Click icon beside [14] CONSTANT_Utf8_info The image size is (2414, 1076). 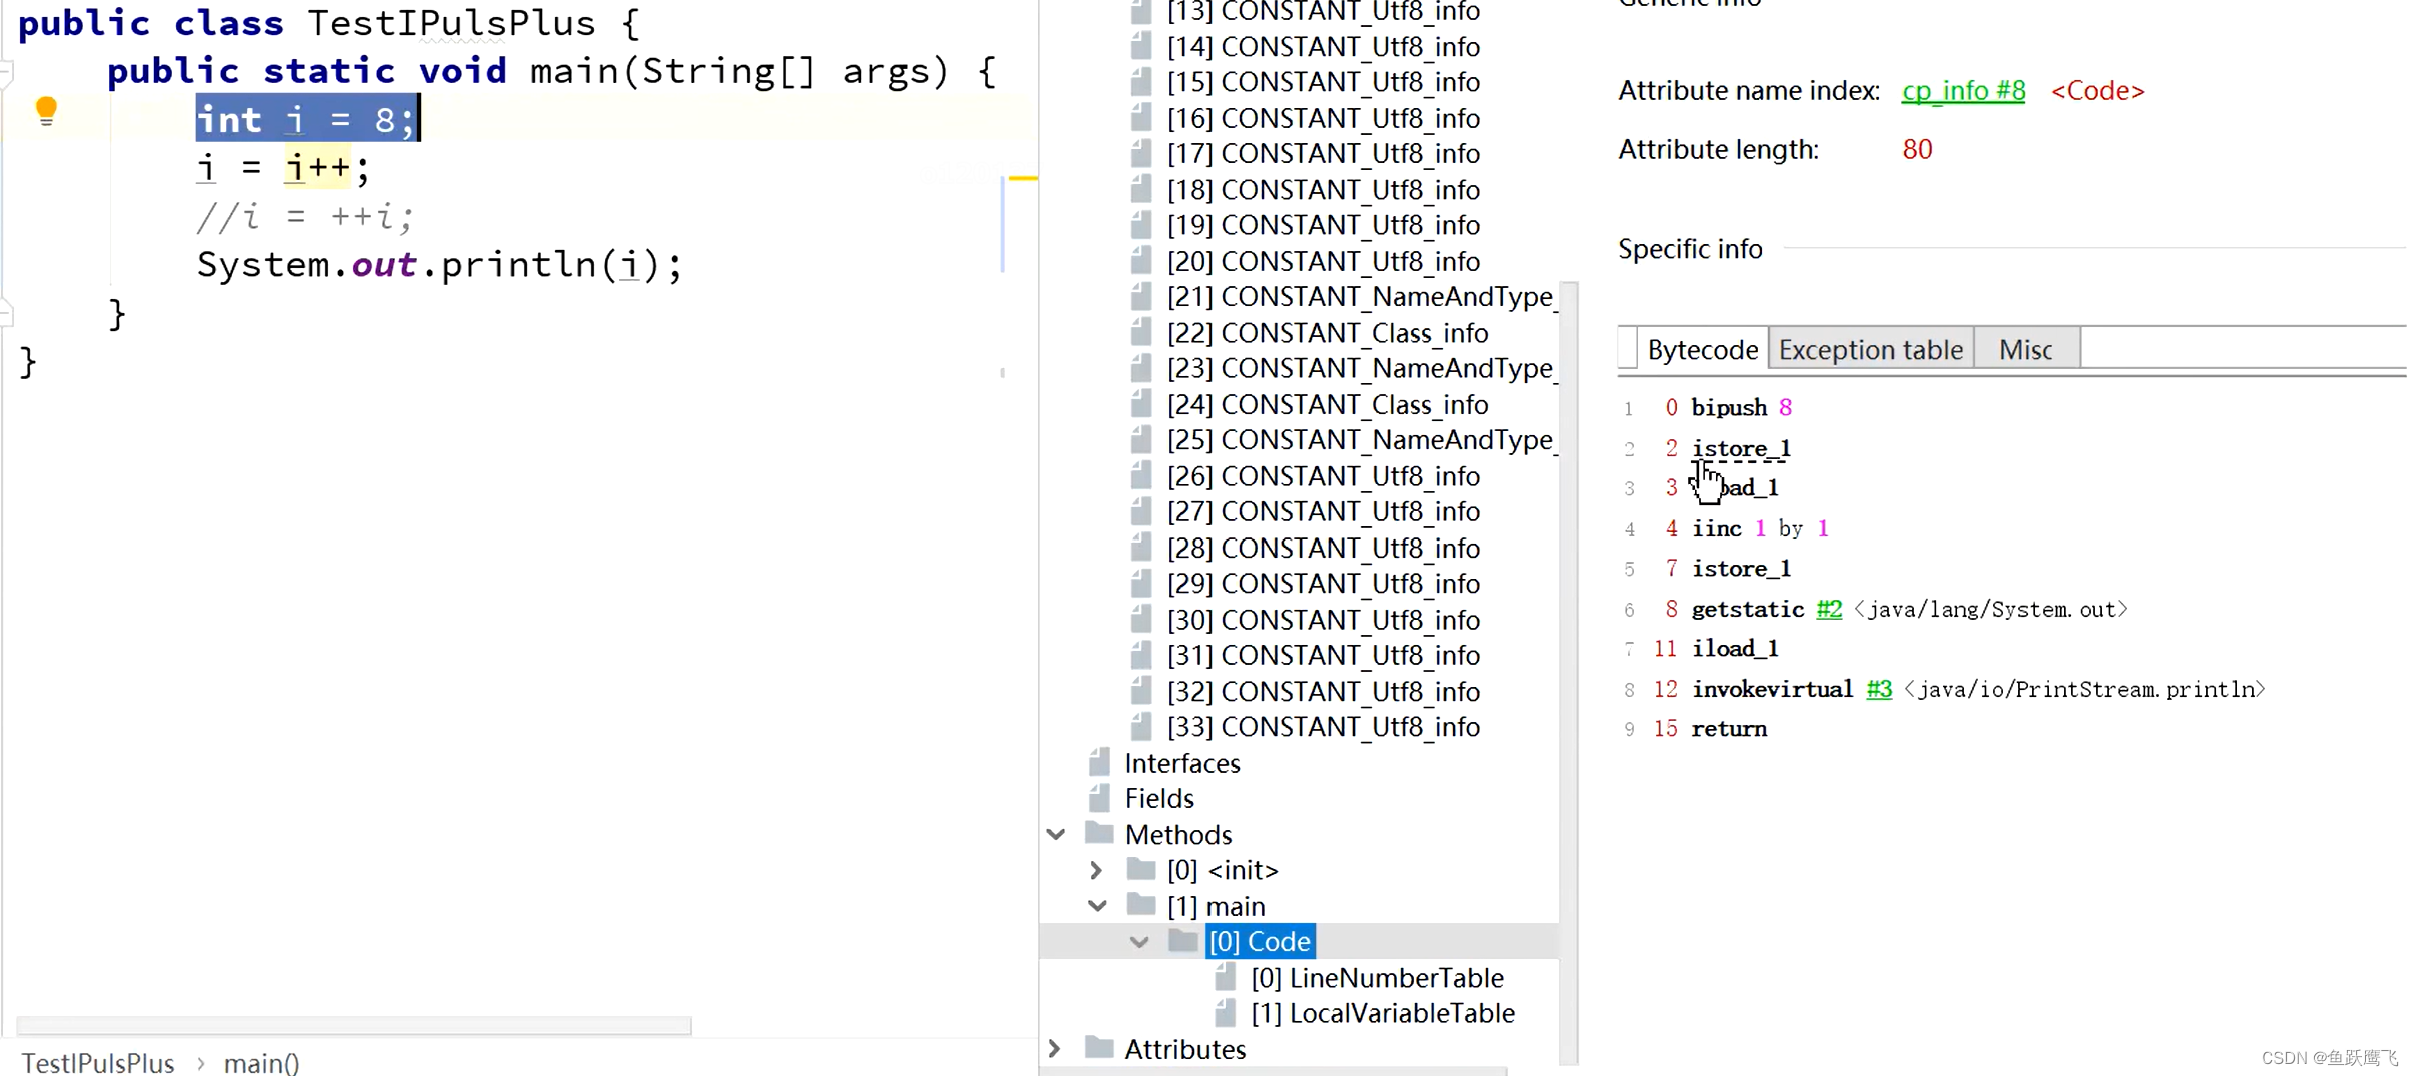click(1141, 46)
